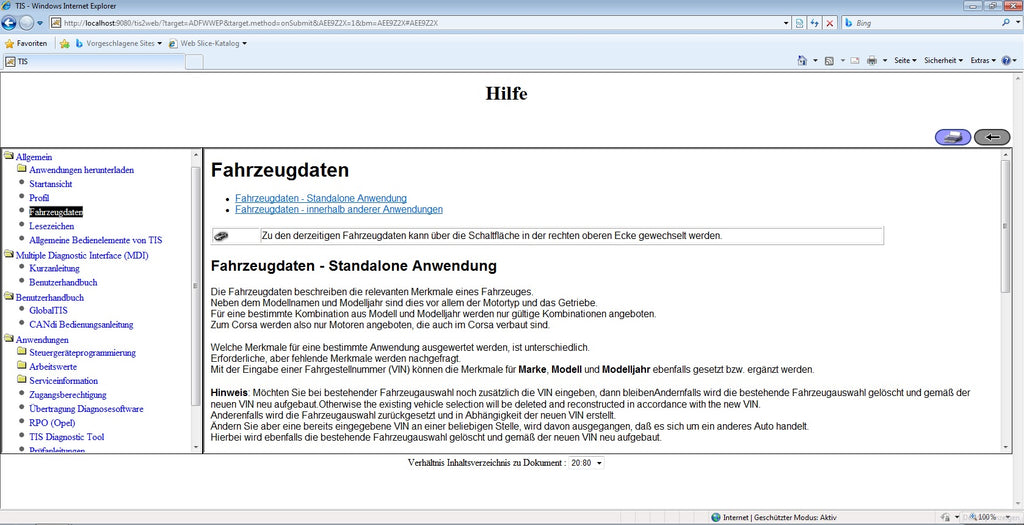Image resolution: width=1024 pixels, height=525 pixels.
Task: Open Allgemeine Bedienelemente von TIS
Action: (95, 240)
